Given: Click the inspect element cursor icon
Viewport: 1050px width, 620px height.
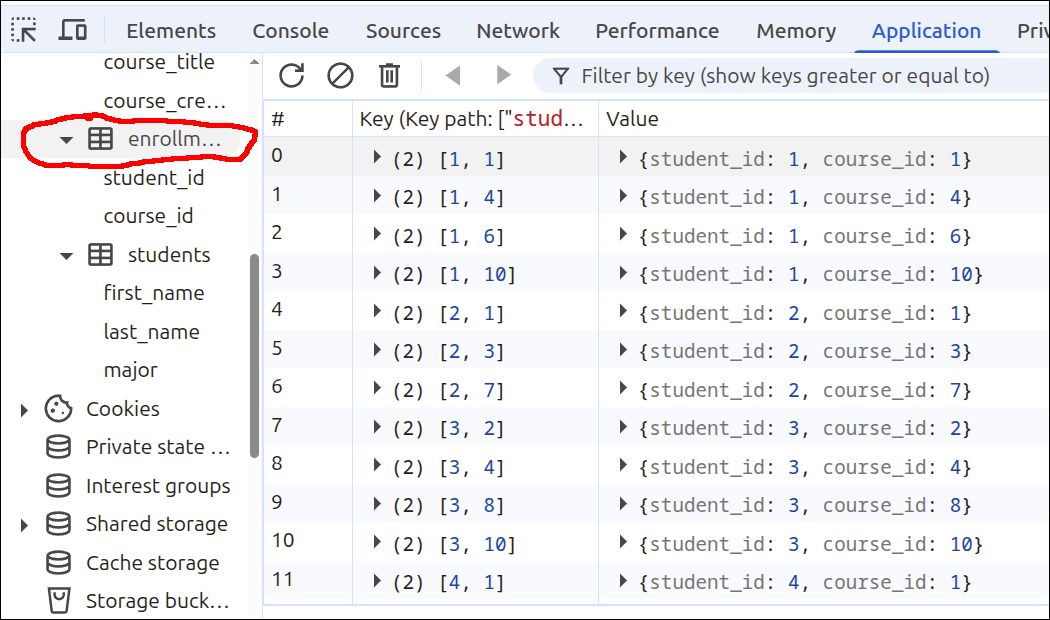Looking at the screenshot, I should tap(22, 30).
